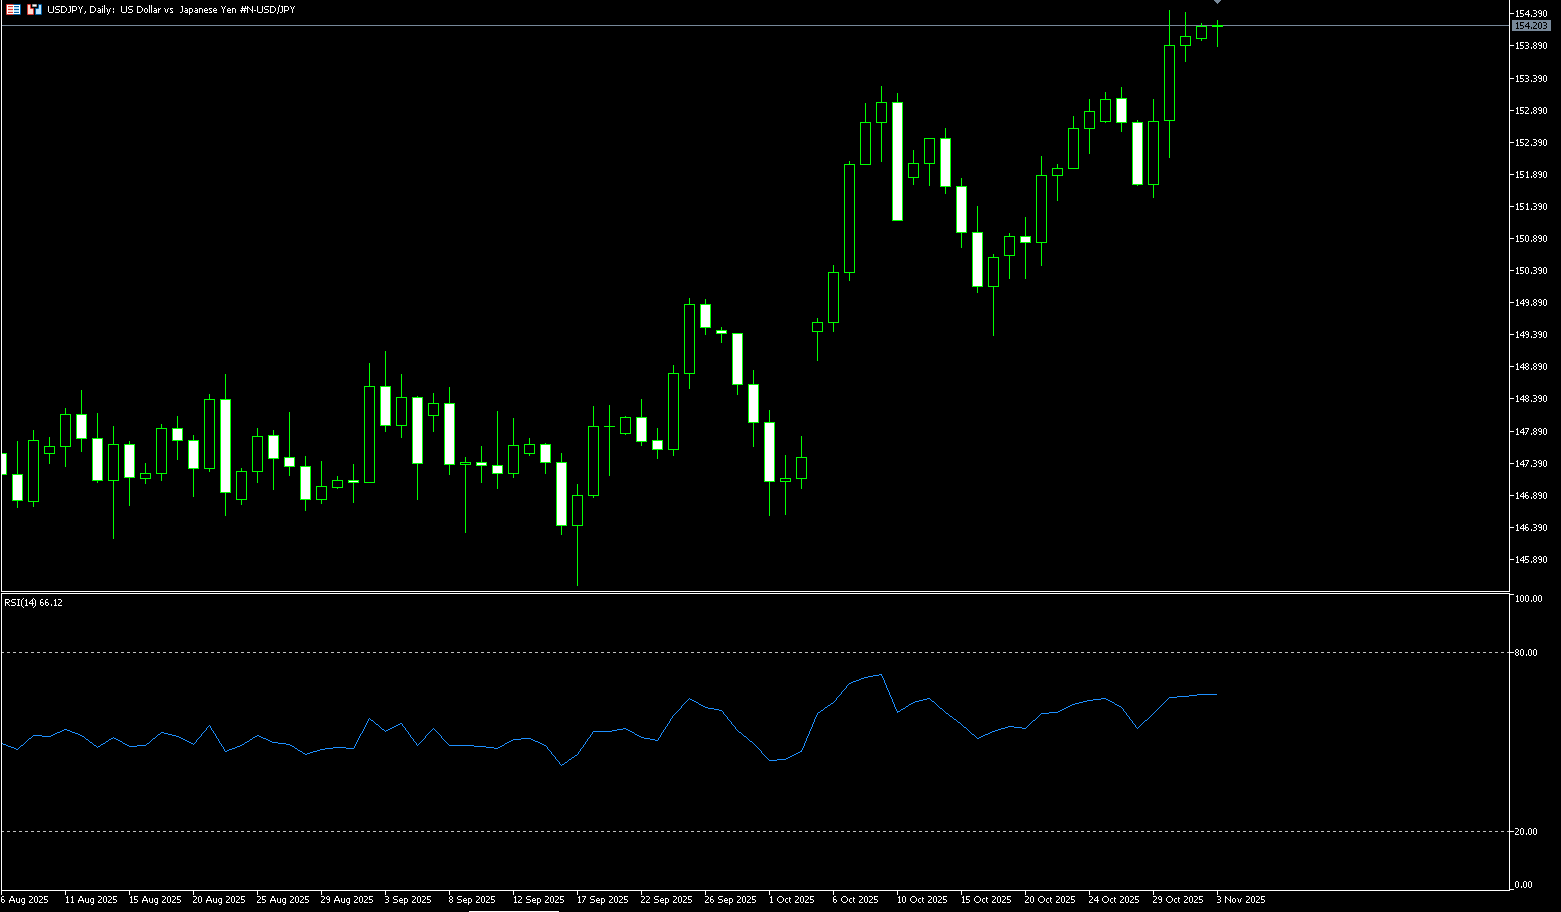
Task: Select the latest doji candle on 3 Nov
Action: [x=1217, y=26]
